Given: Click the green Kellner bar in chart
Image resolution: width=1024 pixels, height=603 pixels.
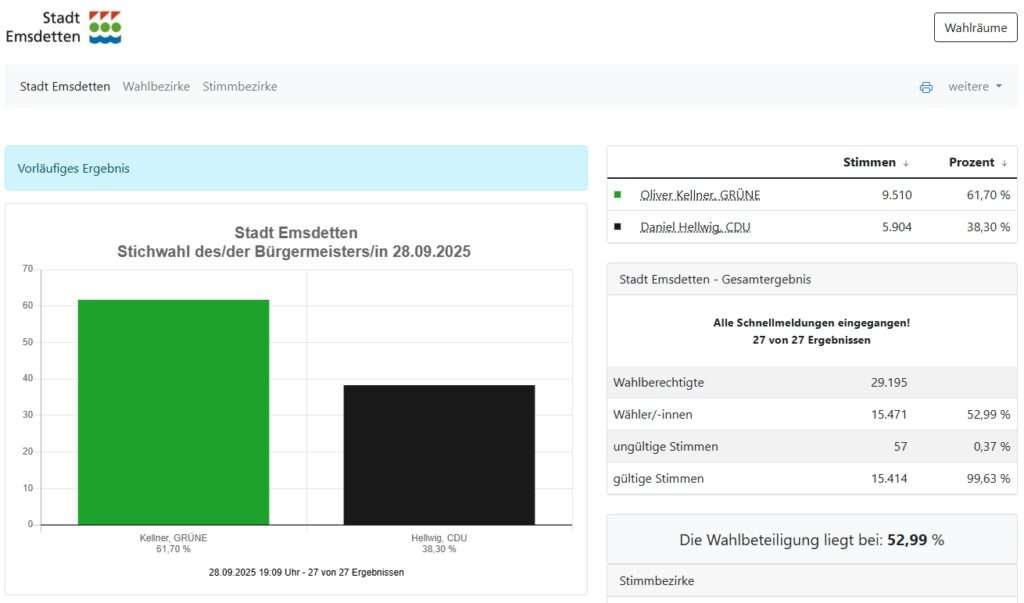Looking at the screenshot, I should [x=173, y=412].
